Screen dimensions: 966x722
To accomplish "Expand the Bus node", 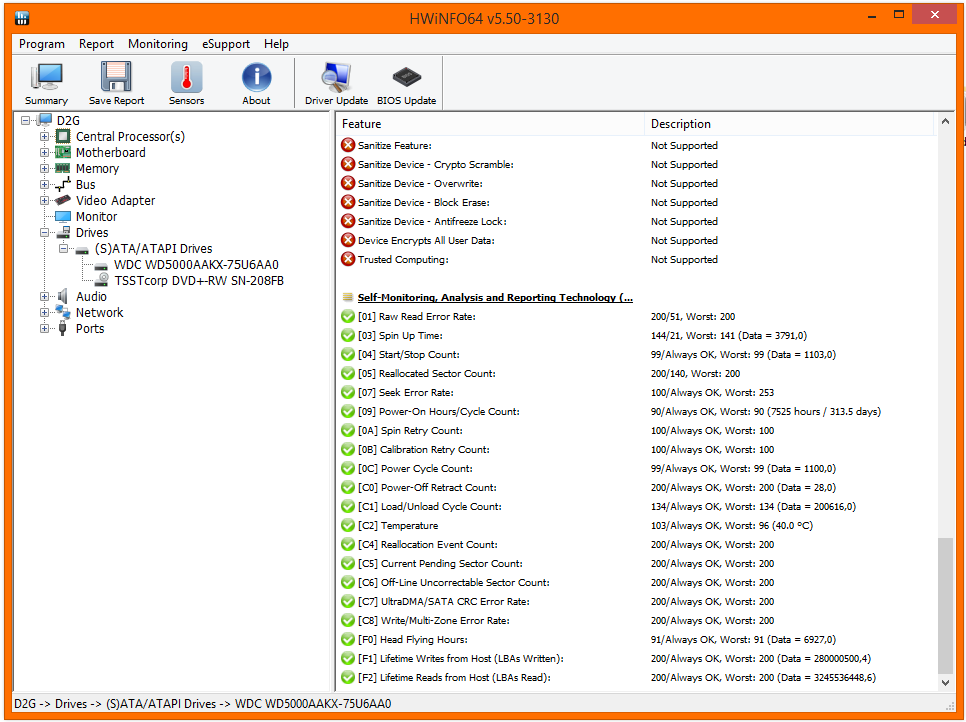I will tap(44, 184).
